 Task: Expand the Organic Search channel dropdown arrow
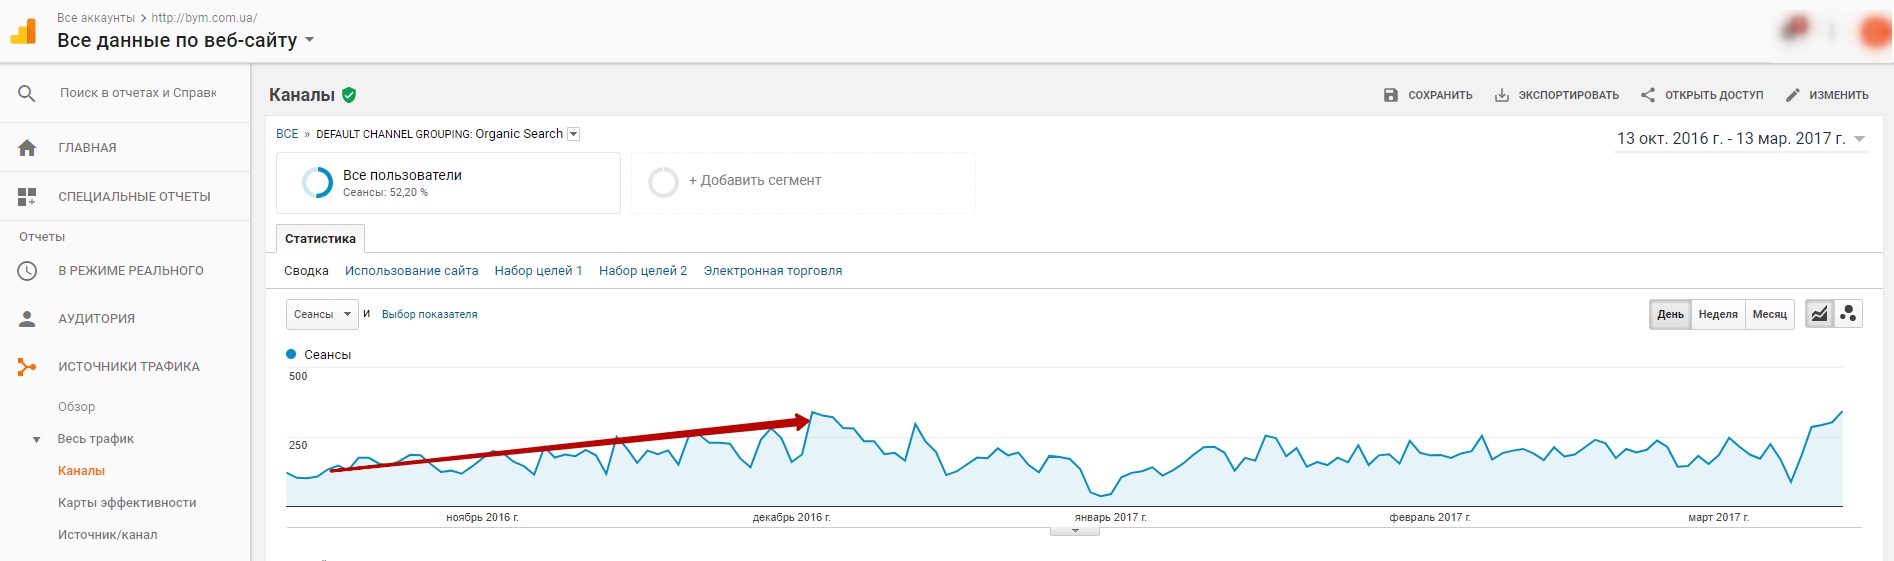tap(574, 134)
